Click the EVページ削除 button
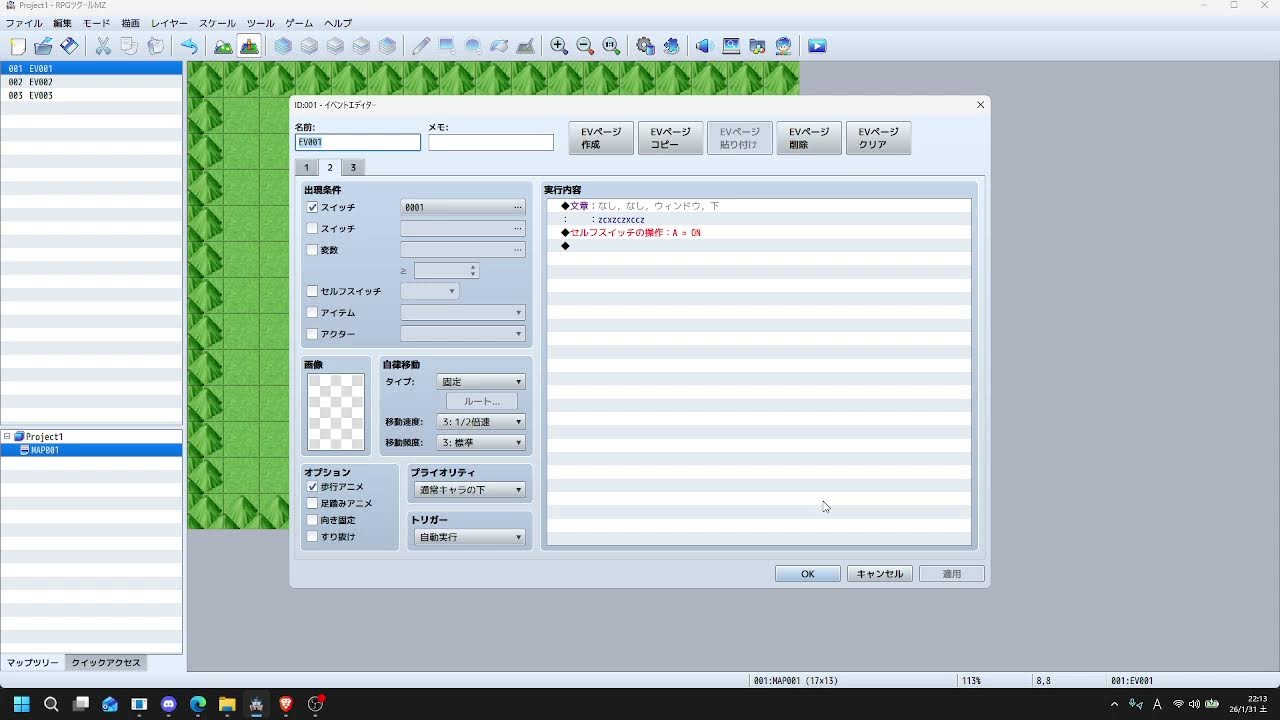 pos(809,138)
